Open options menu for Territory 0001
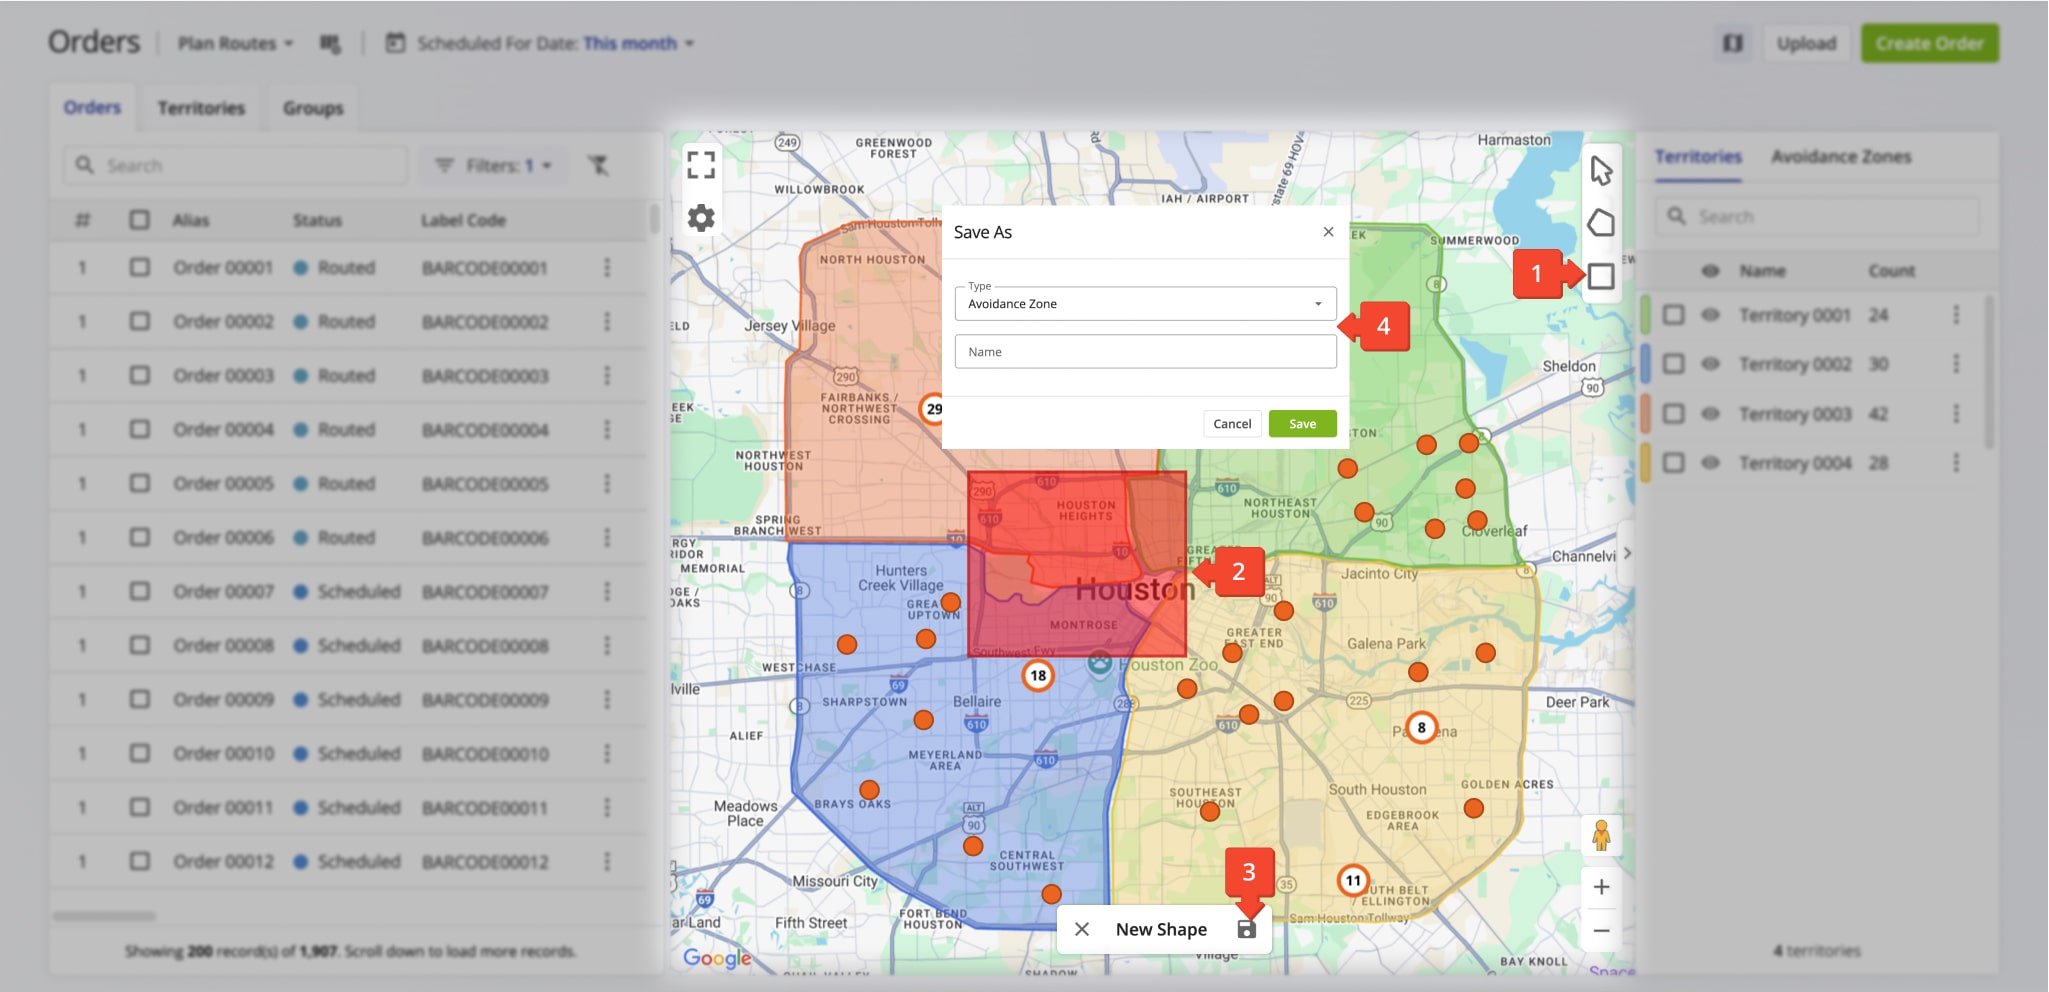 pos(1956,315)
